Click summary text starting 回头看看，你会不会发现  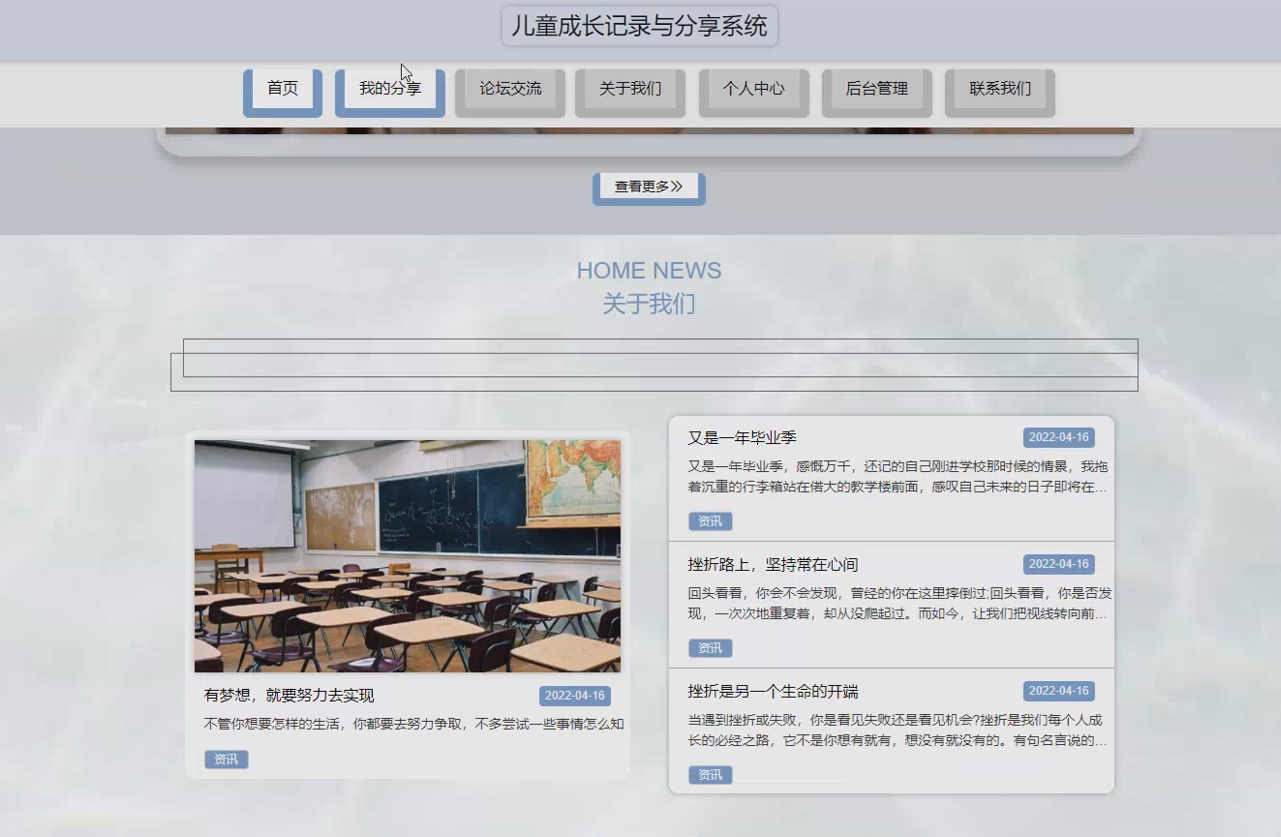[x=899, y=604]
